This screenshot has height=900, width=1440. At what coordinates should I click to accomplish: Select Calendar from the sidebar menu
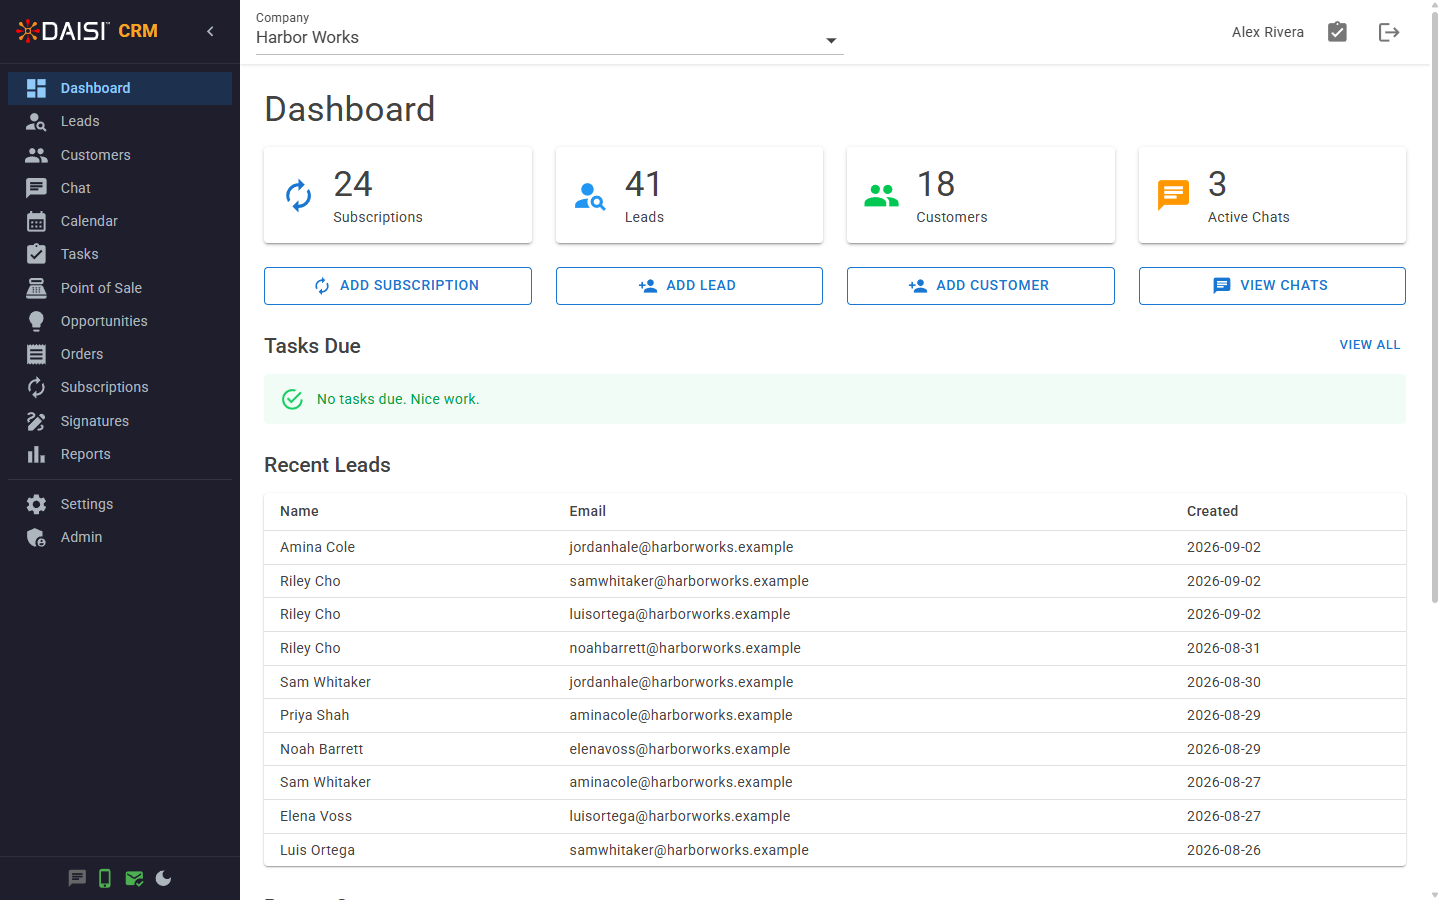(x=120, y=221)
